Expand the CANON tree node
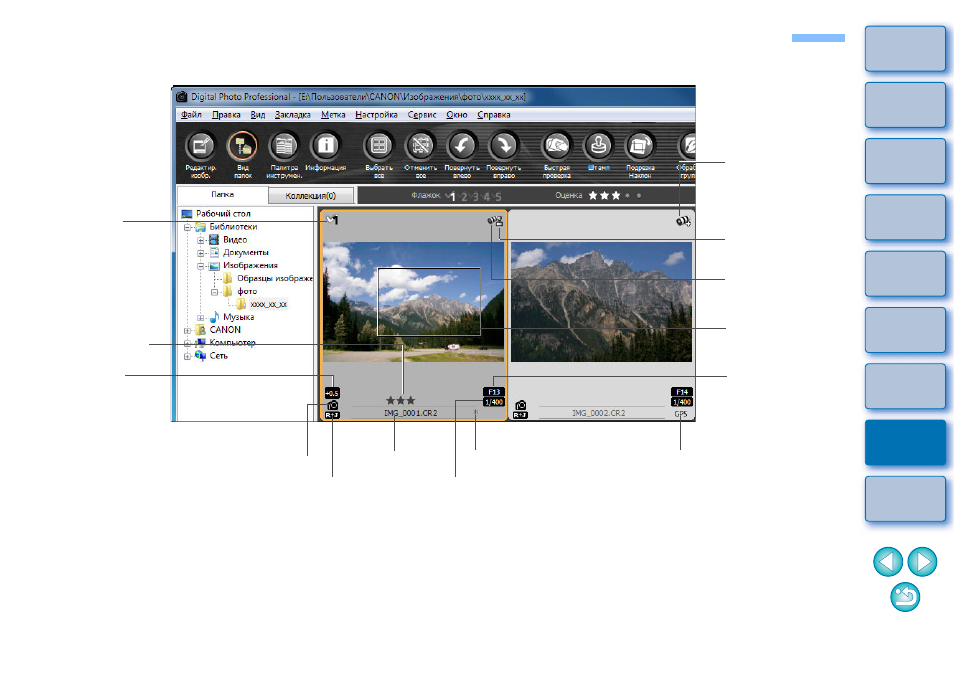Image resolution: width=954 pixels, height=674 pixels. (x=187, y=330)
